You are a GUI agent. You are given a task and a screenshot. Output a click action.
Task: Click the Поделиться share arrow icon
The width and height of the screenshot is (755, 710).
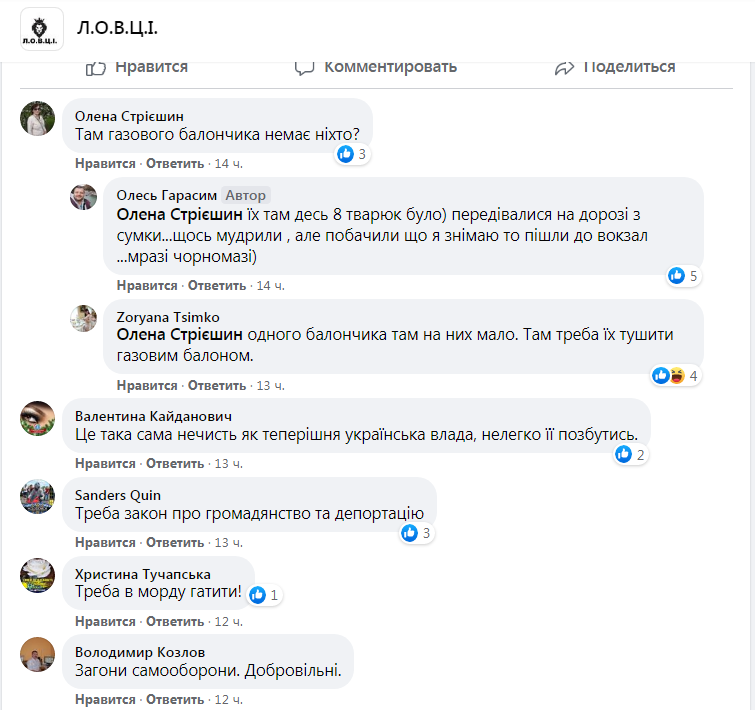pos(564,68)
